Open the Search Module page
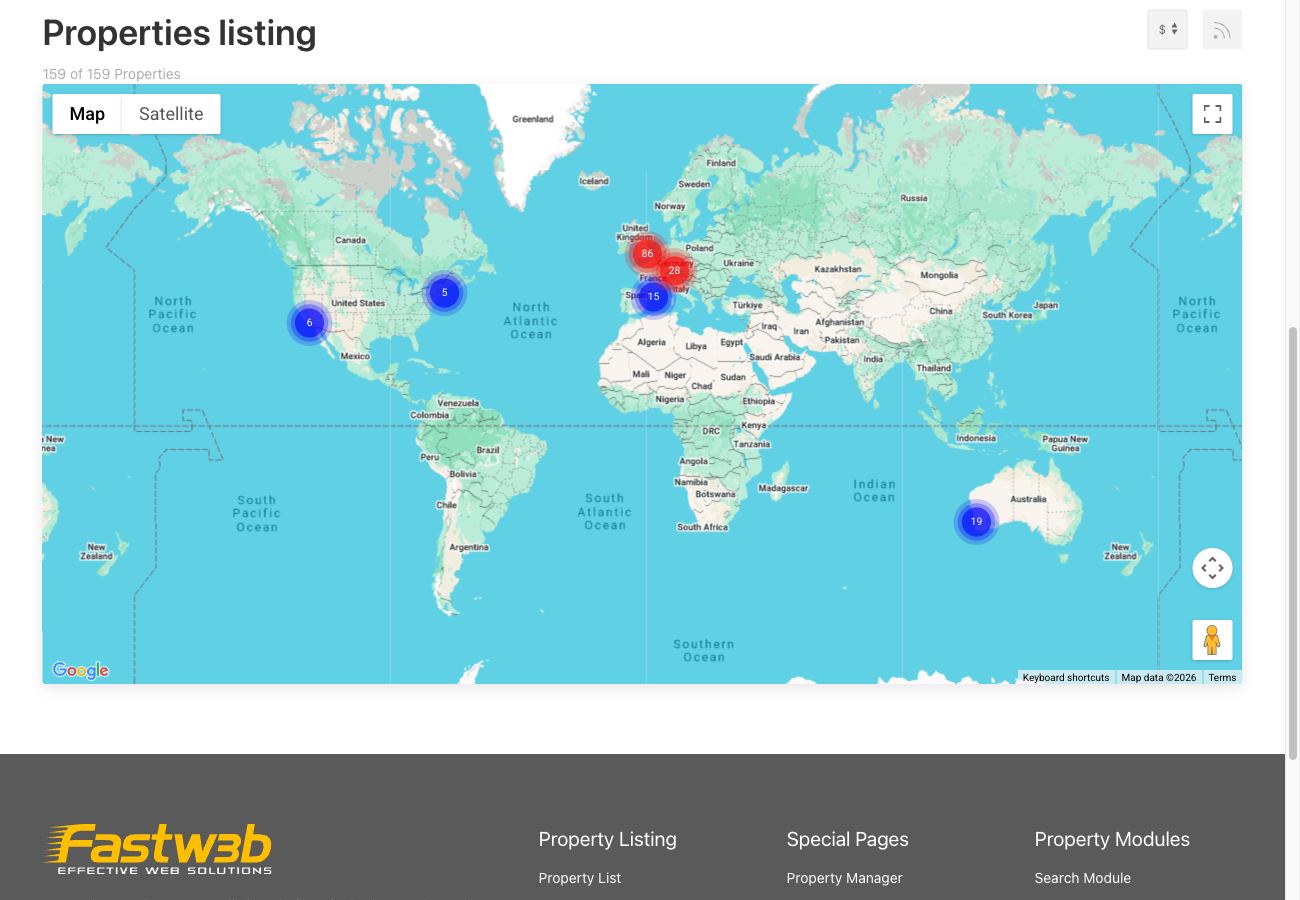 [1083, 878]
